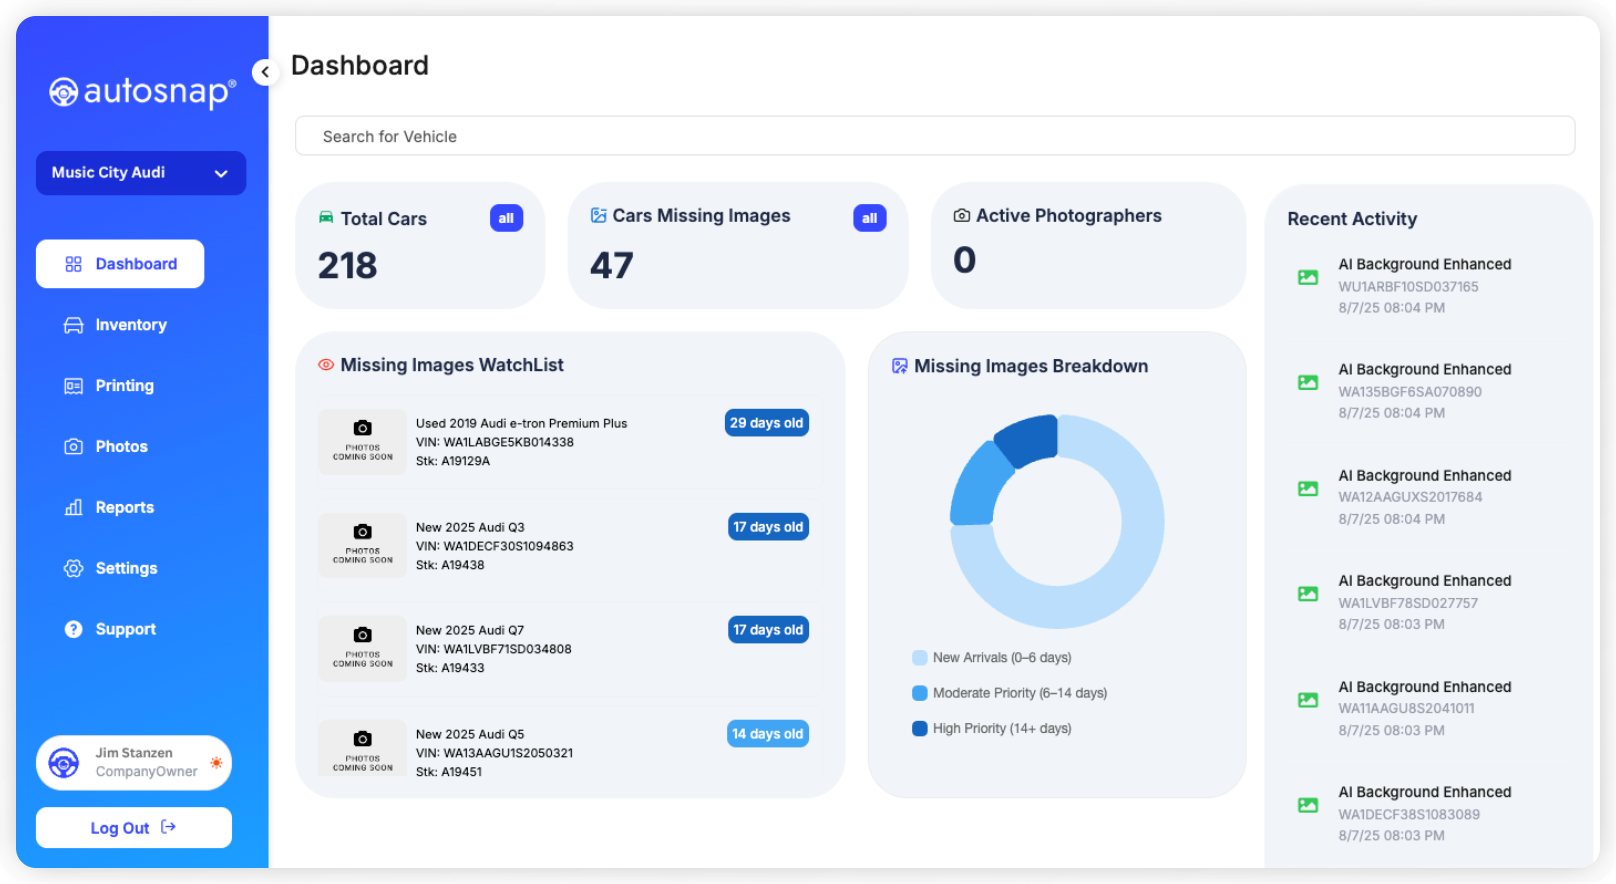Click the Settings gear icon
Viewport: 1616px width, 884px height.
[74, 569]
